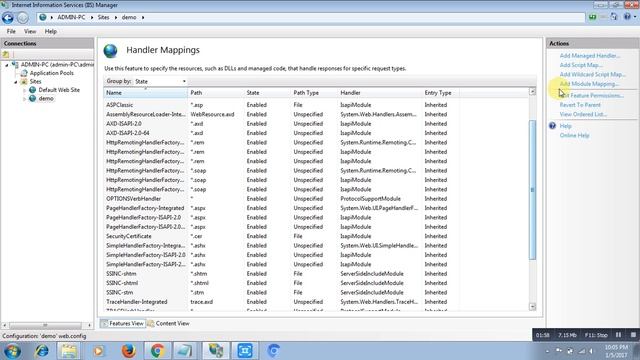Click the Sites folder icon
640x360 pixels.
point(24,82)
